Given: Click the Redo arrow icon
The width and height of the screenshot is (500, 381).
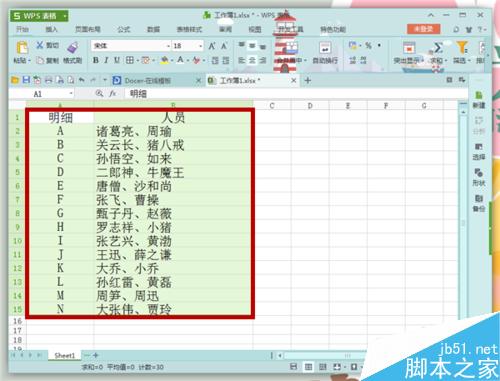Looking at the screenshot, I should [93, 80].
